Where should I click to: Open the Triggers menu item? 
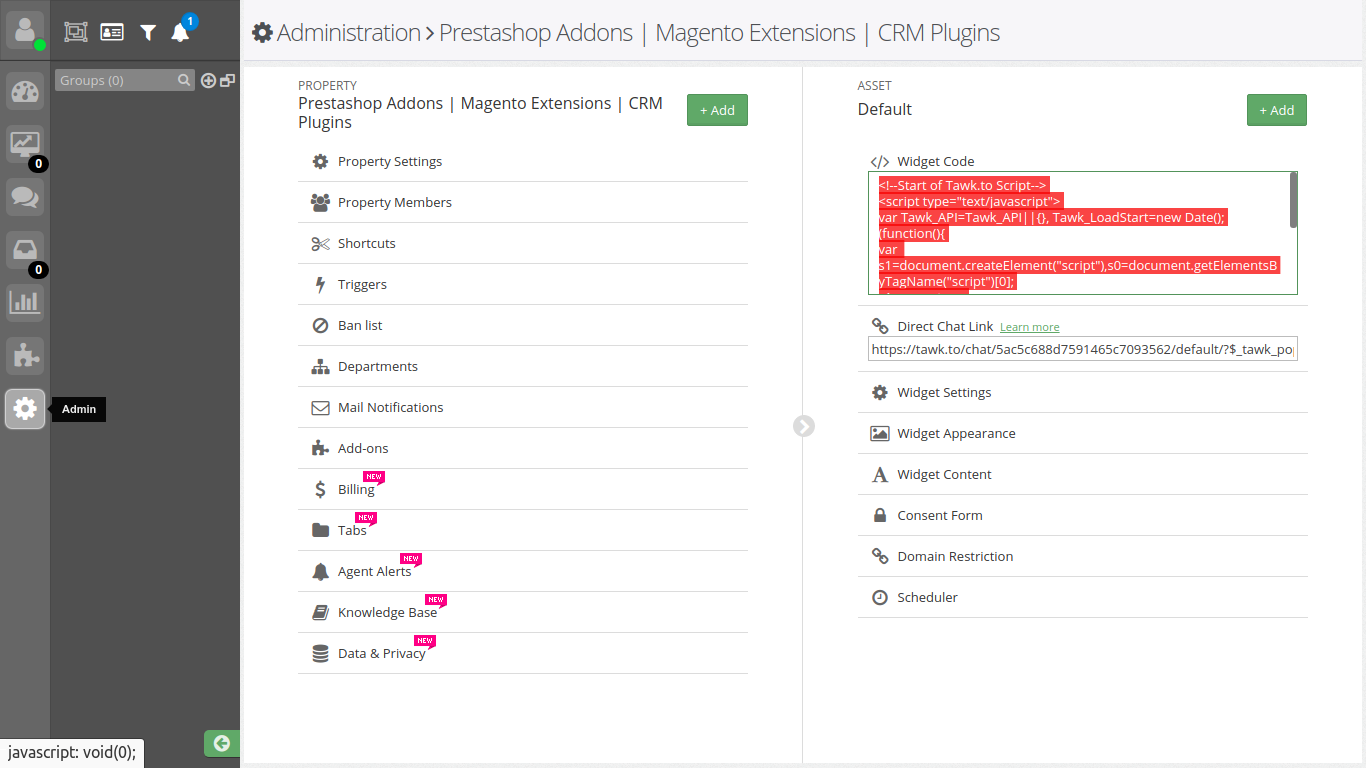click(362, 285)
